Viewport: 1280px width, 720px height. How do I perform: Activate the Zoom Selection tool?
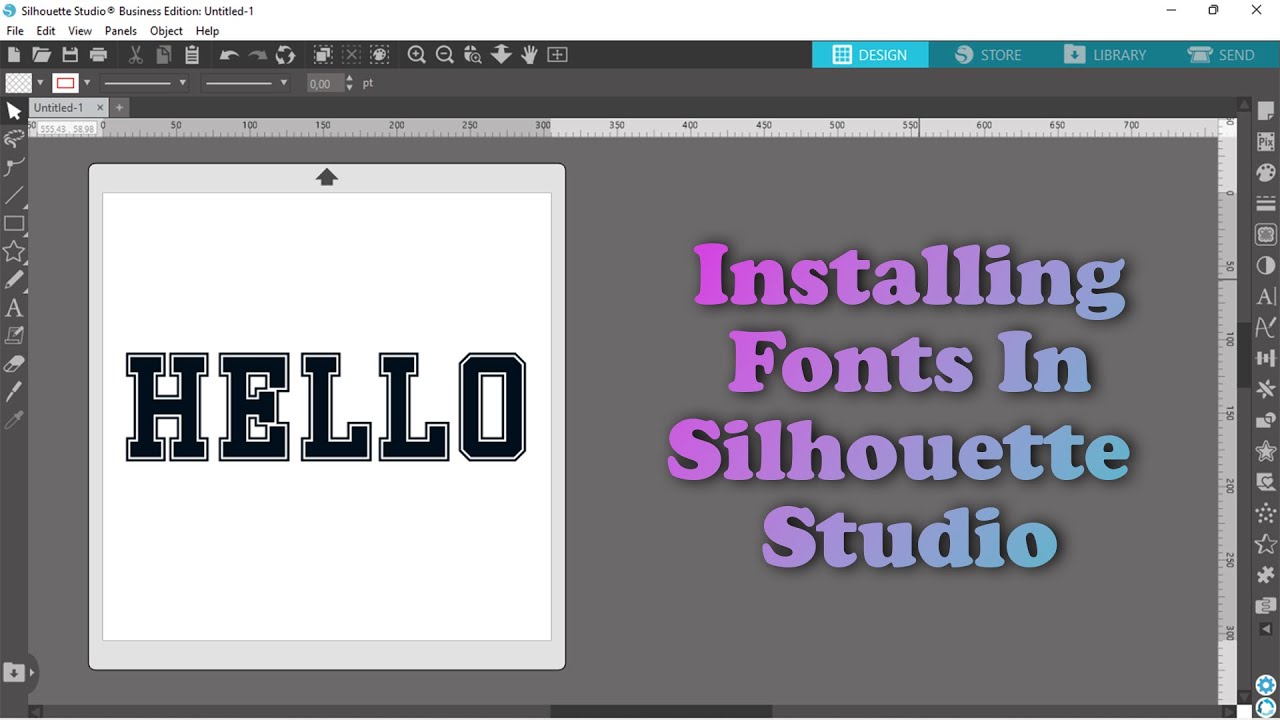473,55
